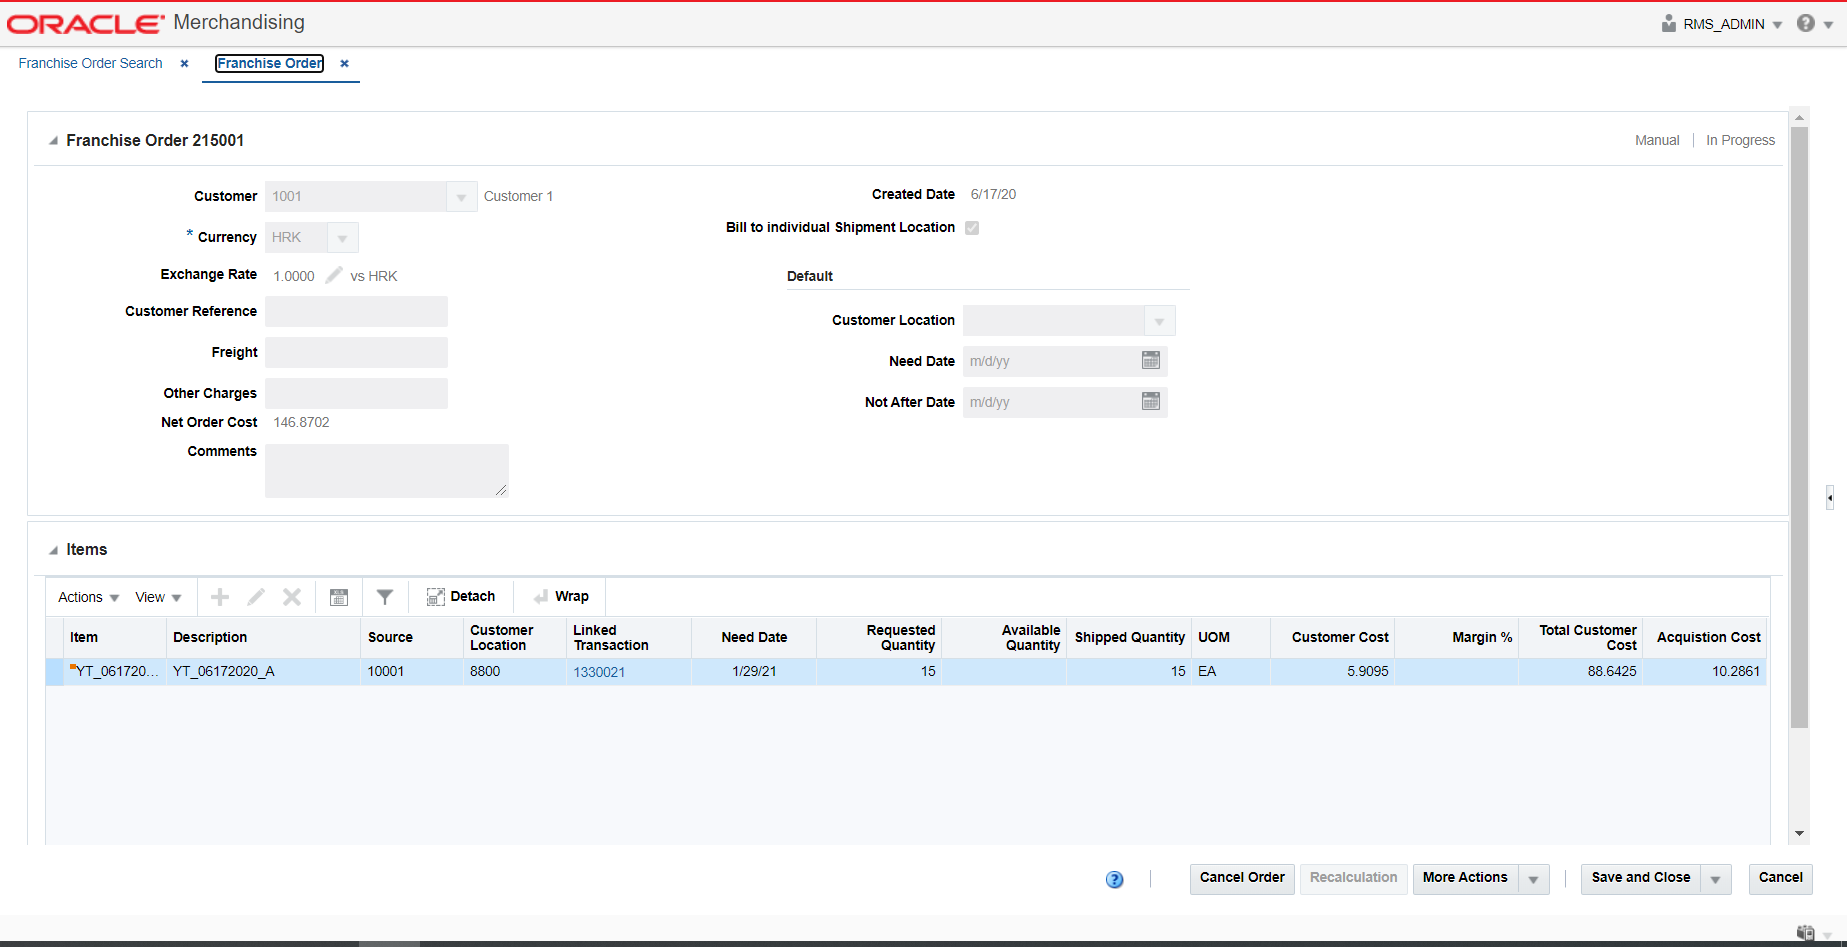Viewport: 1847px width, 947px height.
Task: Click the bottom-right status bar icon
Action: pyautogui.click(x=1805, y=933)
